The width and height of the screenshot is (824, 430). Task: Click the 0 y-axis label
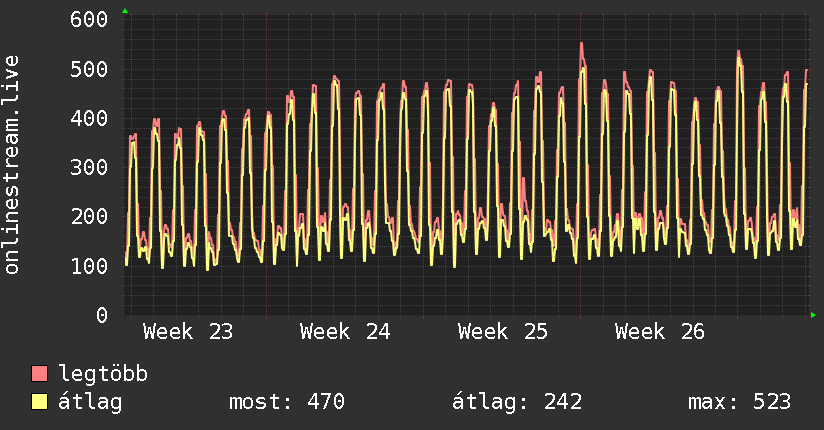(102, 315)
